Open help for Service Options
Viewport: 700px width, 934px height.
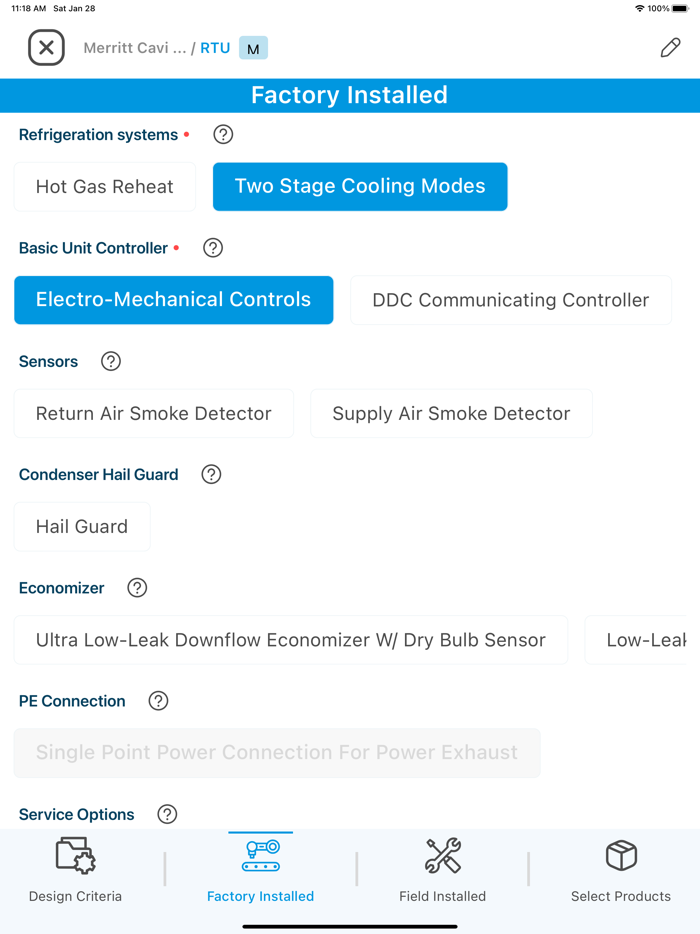166,814
